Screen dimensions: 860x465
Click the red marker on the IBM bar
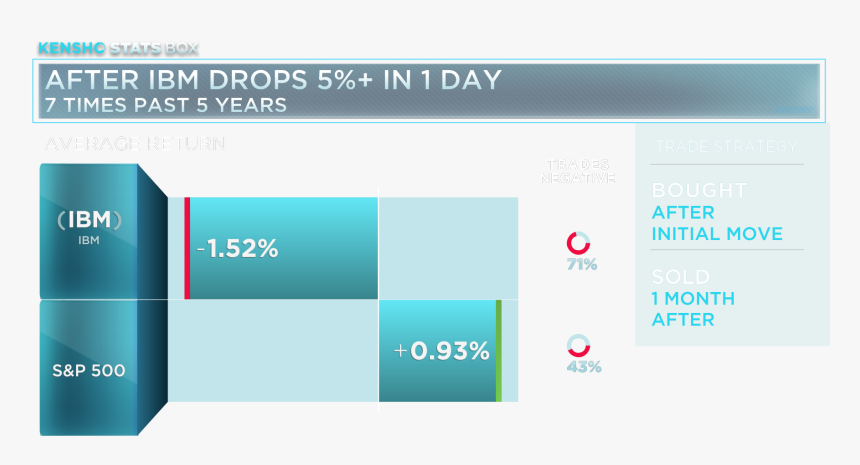click(x=187, y=248)
